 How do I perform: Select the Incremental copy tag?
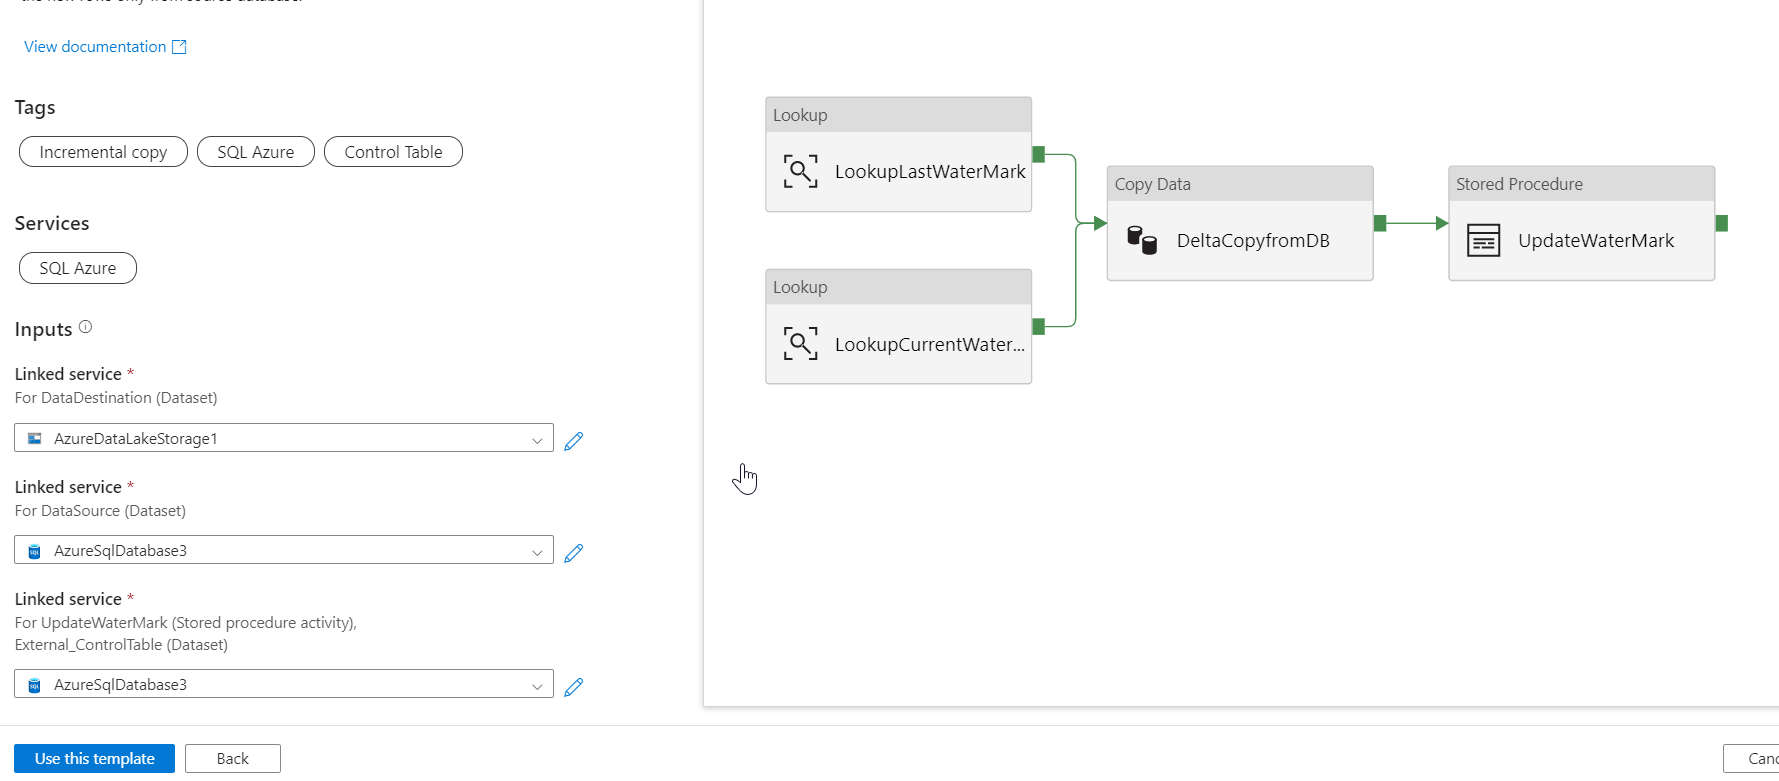[x=103, y=152]
